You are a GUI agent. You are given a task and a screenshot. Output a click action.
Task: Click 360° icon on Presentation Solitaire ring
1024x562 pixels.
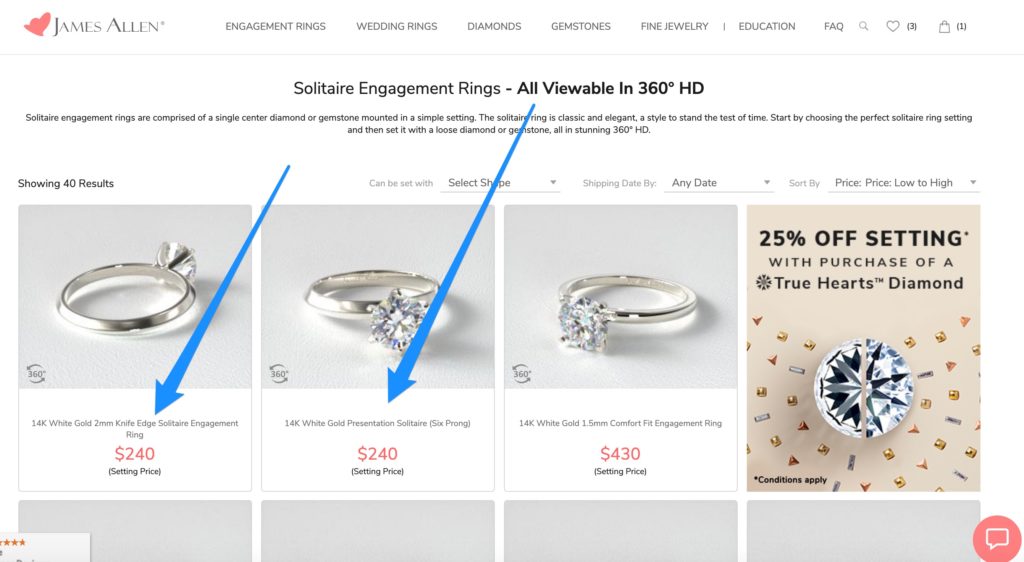pos(280,374)
